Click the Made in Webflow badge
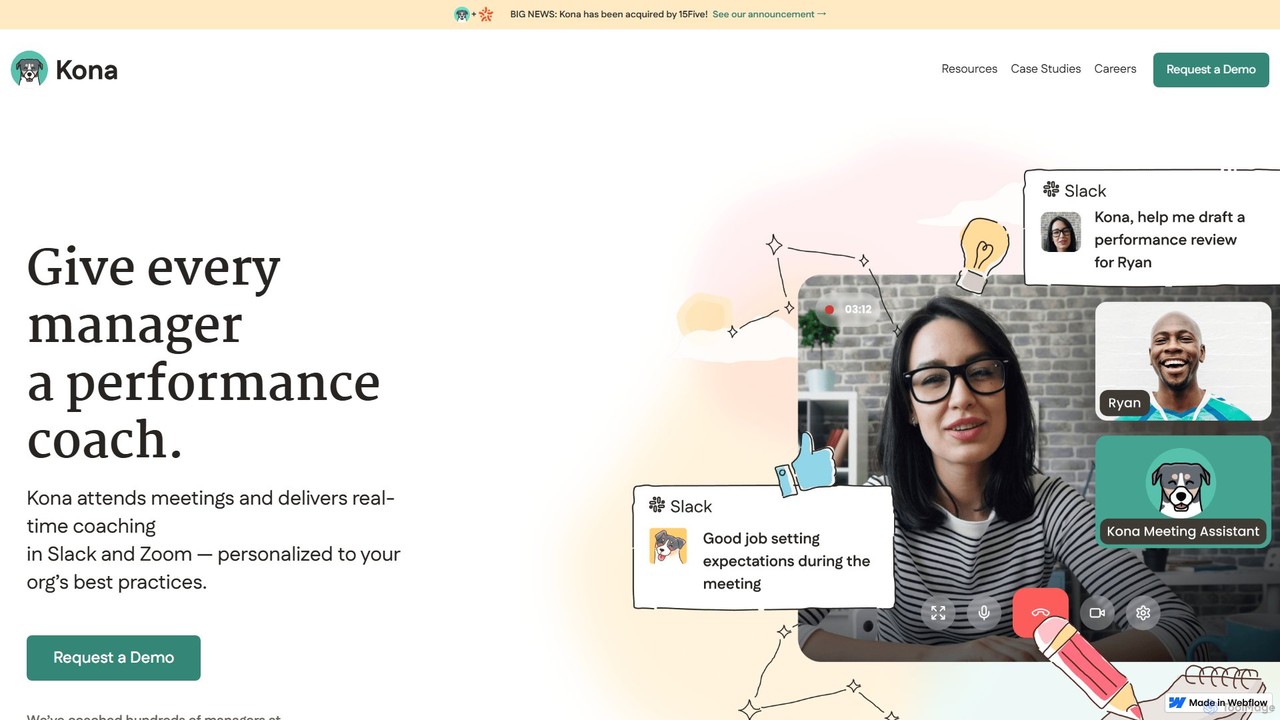The height and width of the screenshot is (720, 1280). (x=1218, y=703)
